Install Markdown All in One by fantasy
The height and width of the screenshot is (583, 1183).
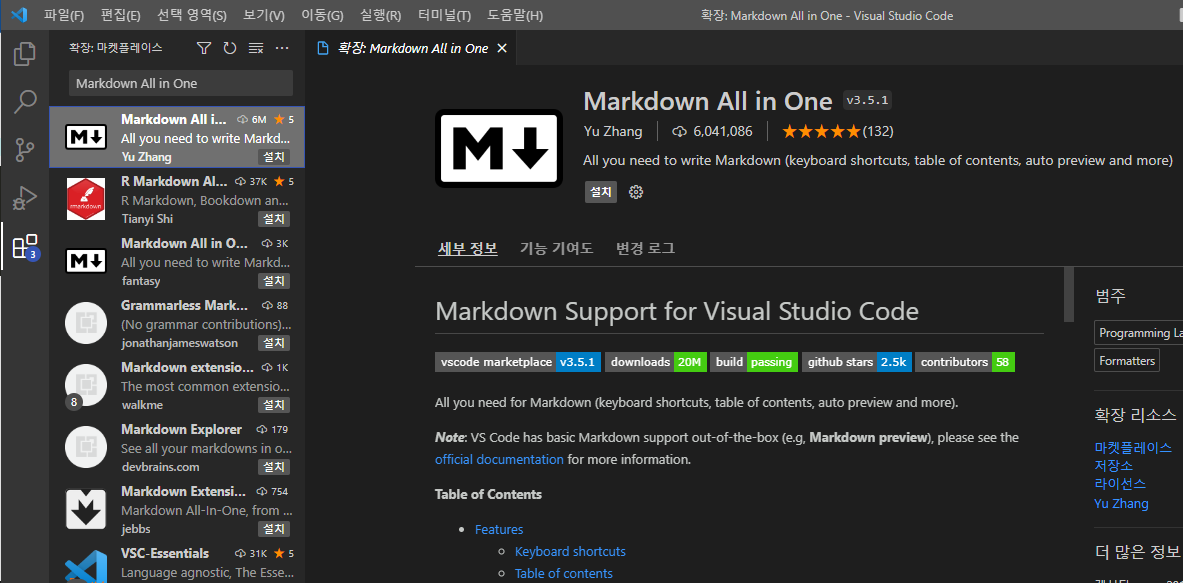[x=273, y=281]
